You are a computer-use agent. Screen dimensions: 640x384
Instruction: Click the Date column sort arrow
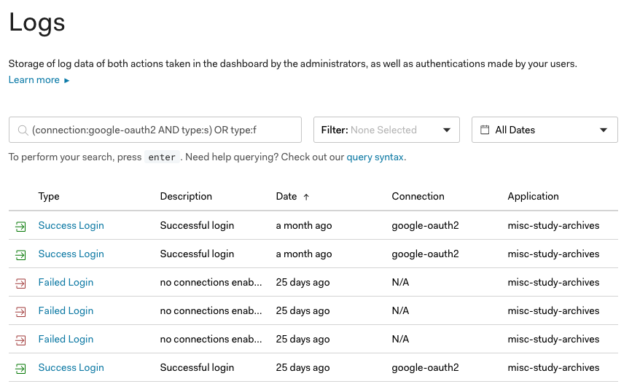(306, 197)
